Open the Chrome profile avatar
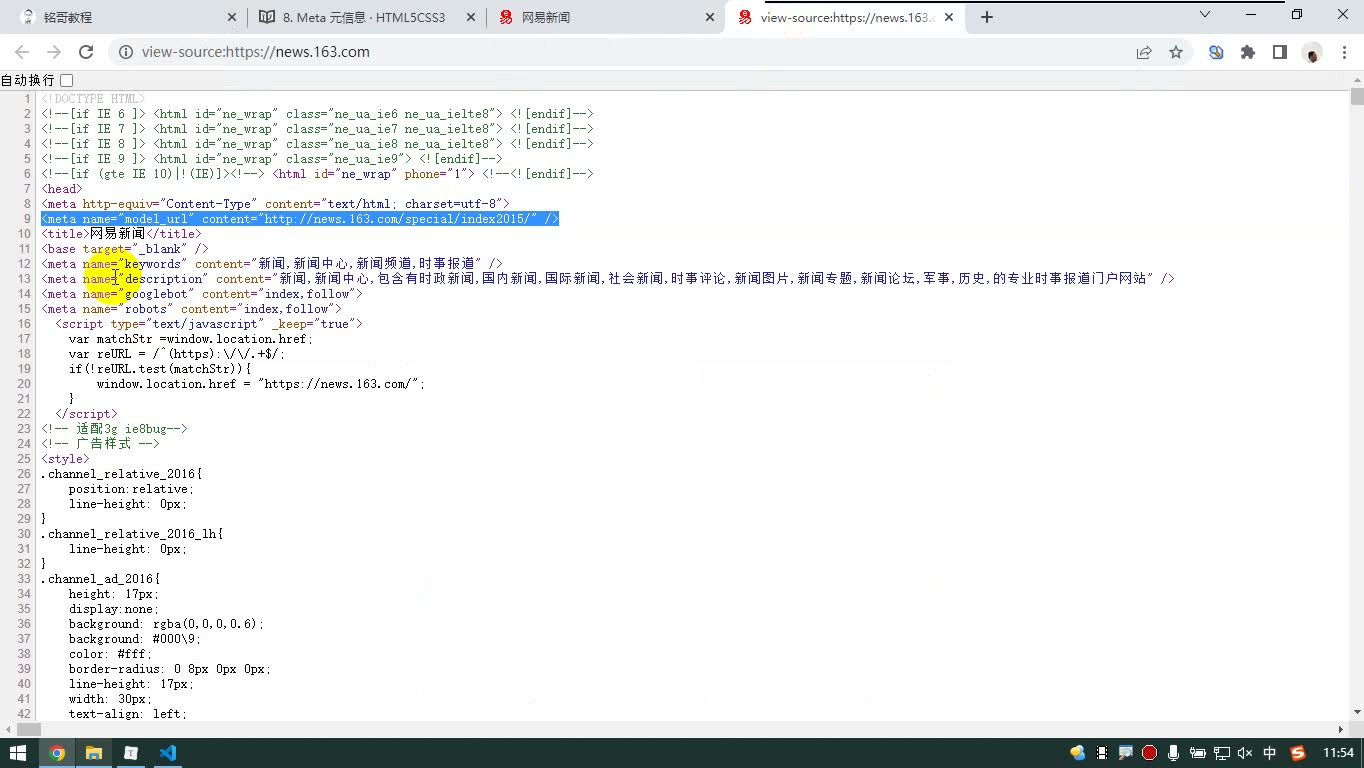The width and height of the screenshot is (1364, 768). (x=1312, y=52)
